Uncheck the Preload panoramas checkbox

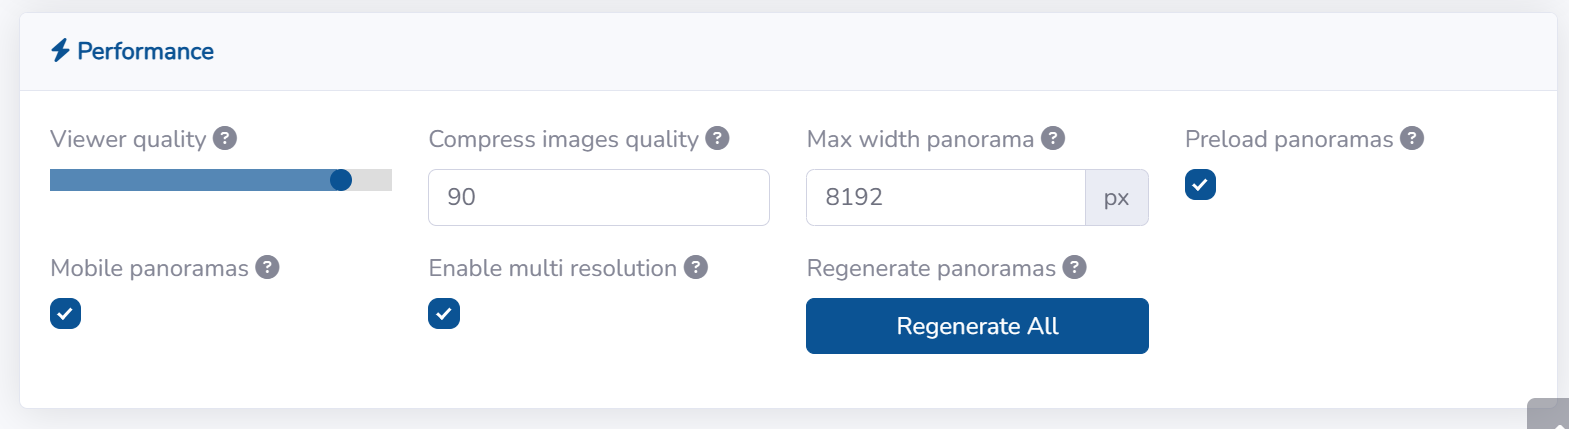point(1200,185)
